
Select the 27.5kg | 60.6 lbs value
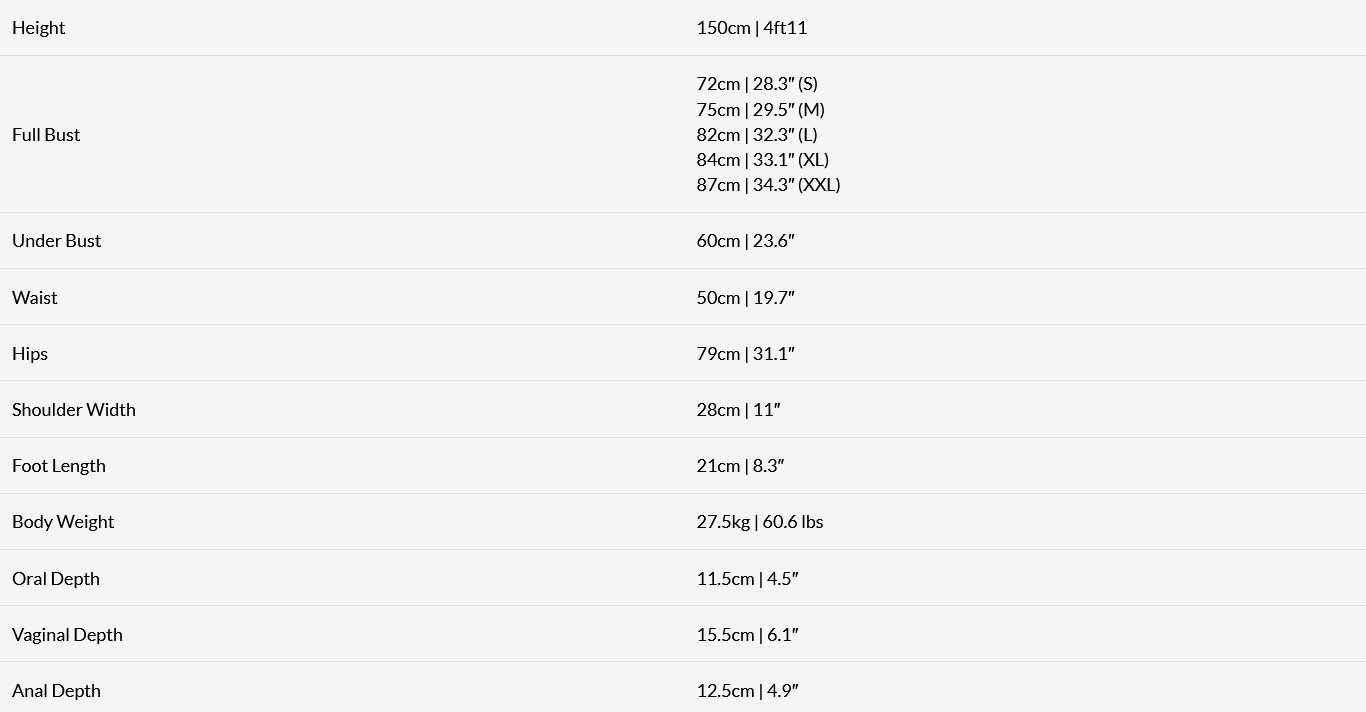pyautogui.click(x=759, y=522)
